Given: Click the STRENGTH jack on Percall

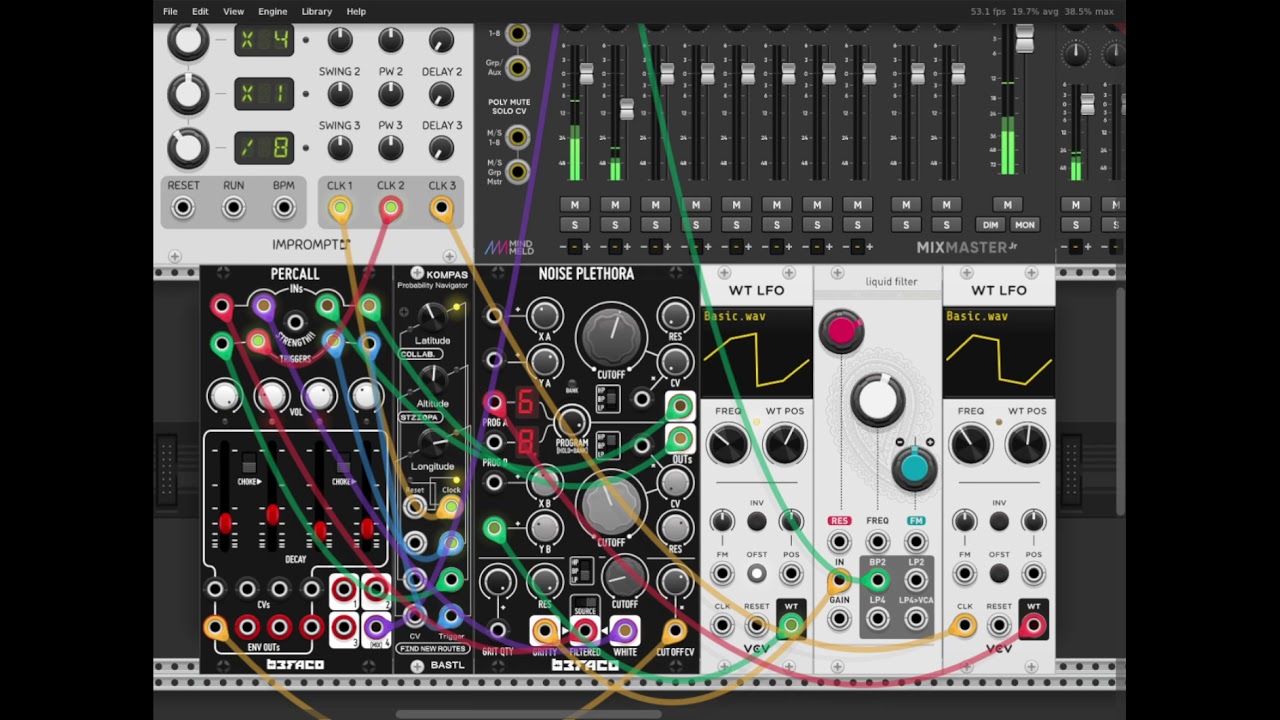Looking at the screenshot, I should pos(295,322).
